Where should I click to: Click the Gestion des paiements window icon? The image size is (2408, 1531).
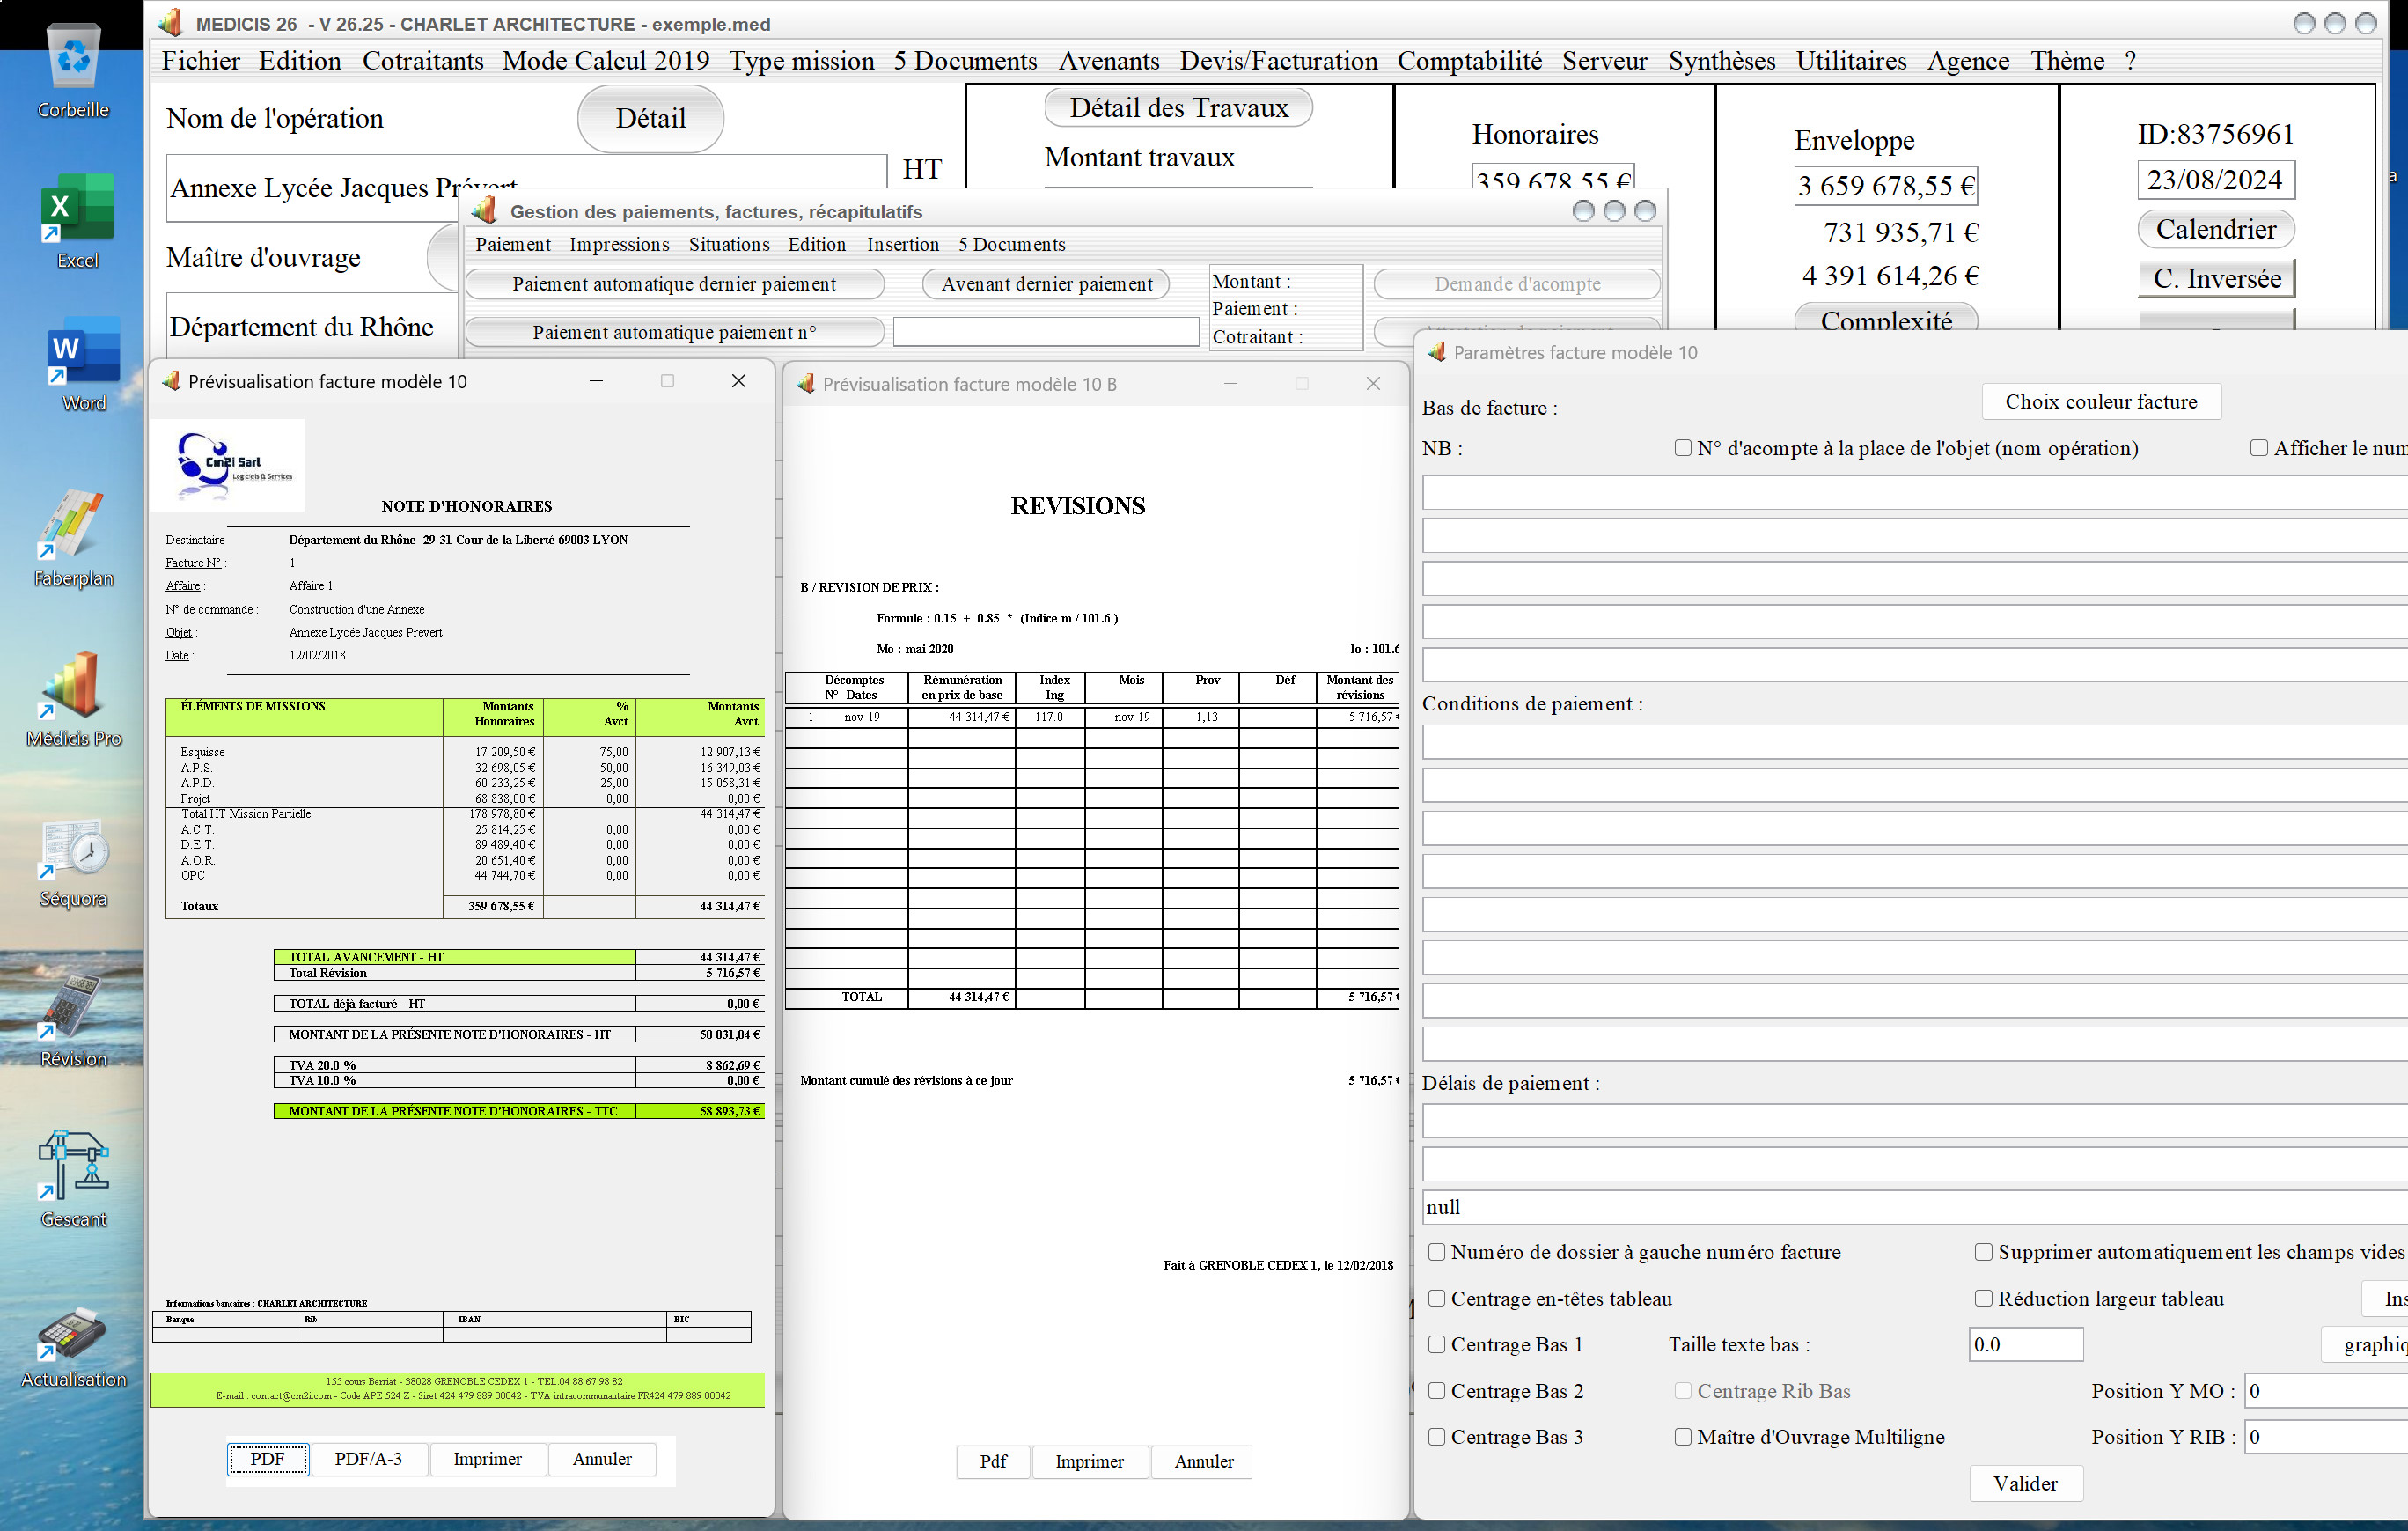tap(484, 211)
